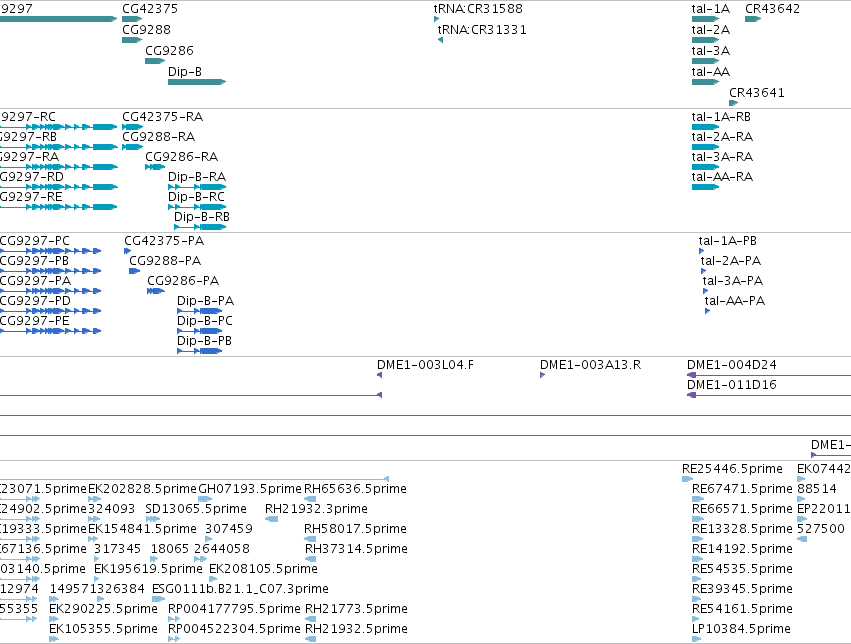This screenshot has width=851, height=644.
Task: Click the ESG0111b.B21.1_C07.3prime EST label
Action: pyautogui.click(x=240, y=589)
